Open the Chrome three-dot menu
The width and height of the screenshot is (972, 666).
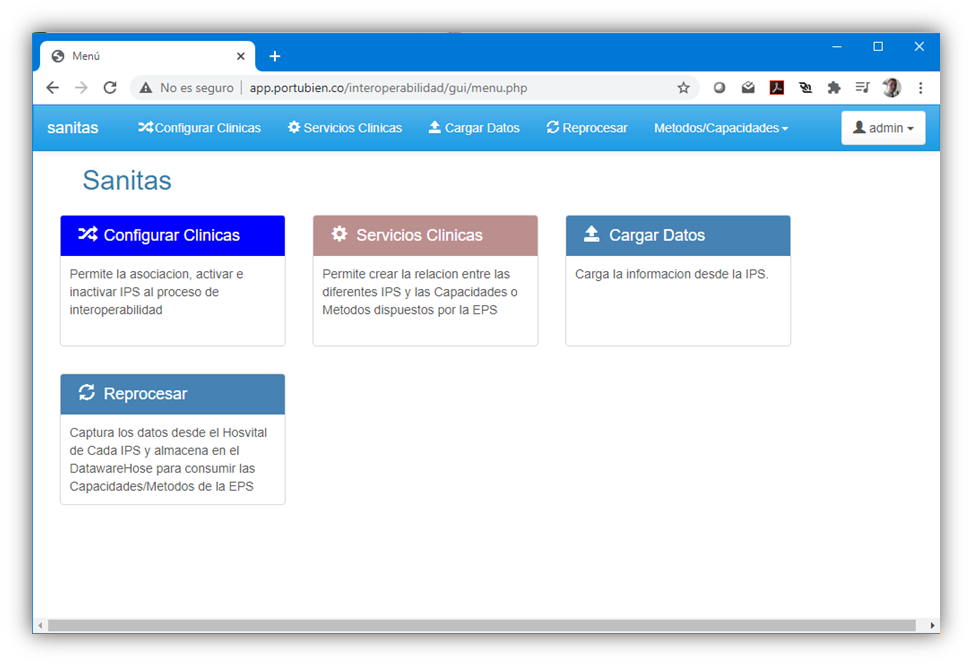pos(920,88)
